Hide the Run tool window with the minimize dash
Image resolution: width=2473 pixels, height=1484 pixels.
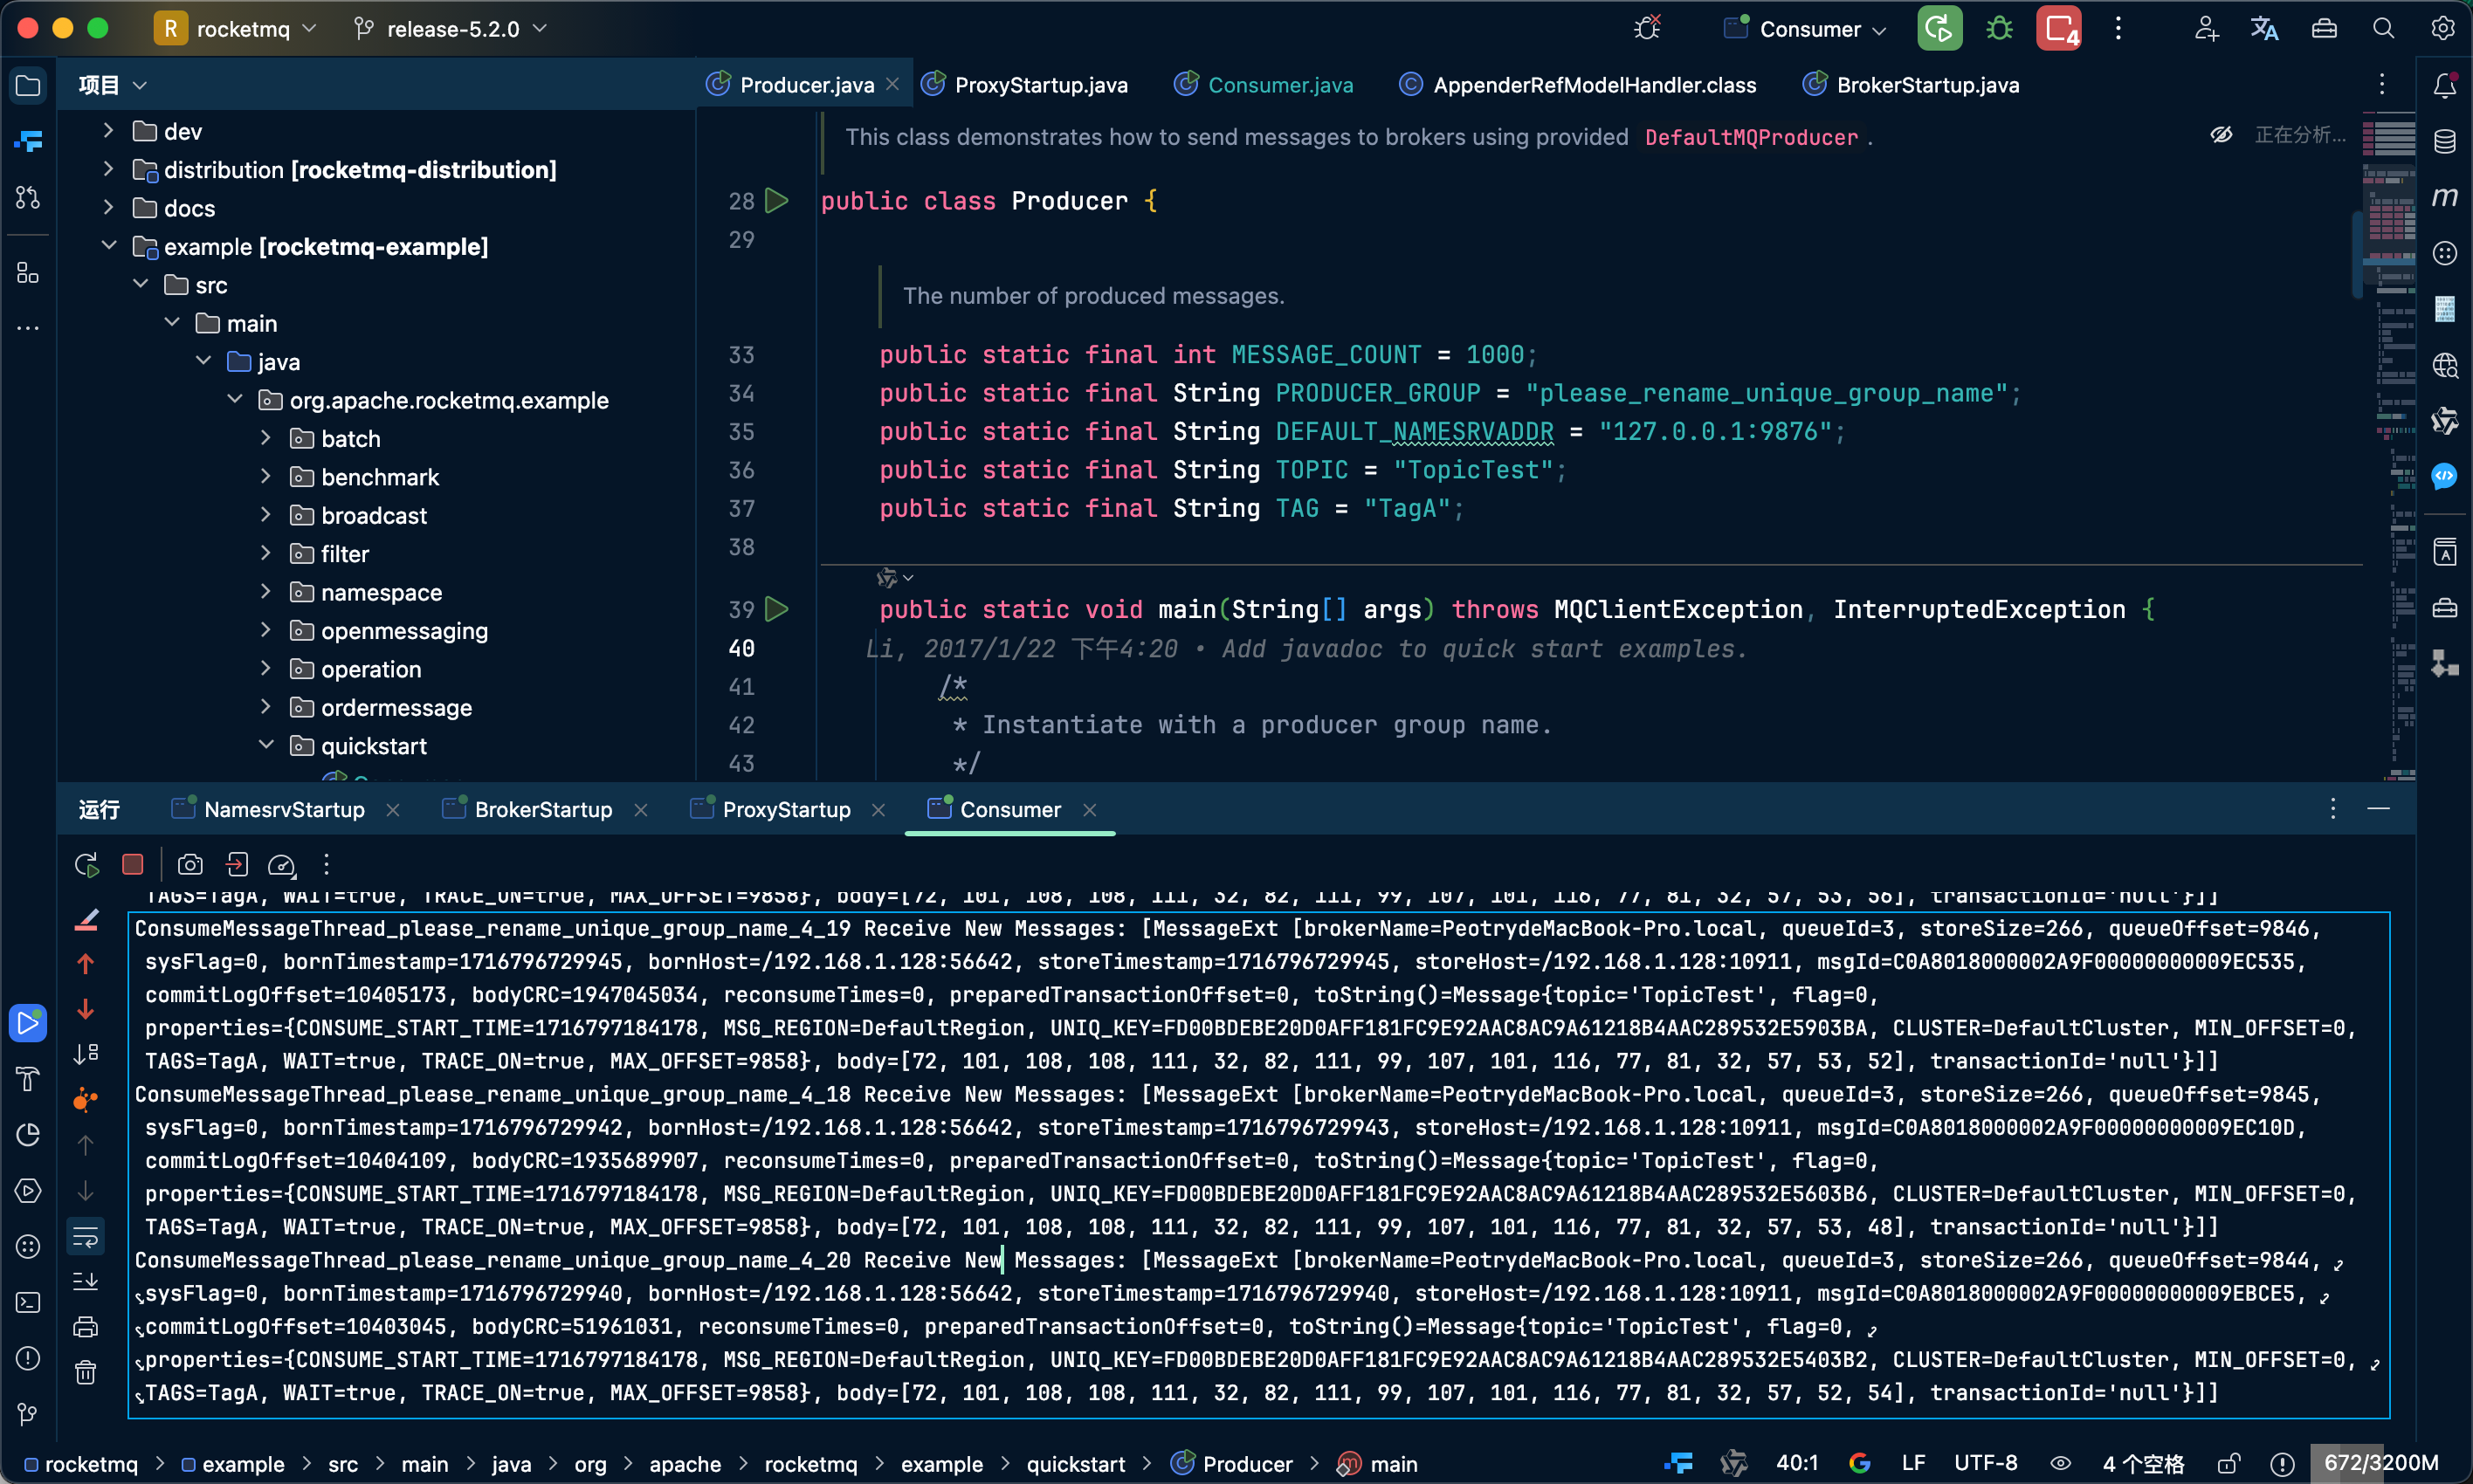[x=2378, y=808]
